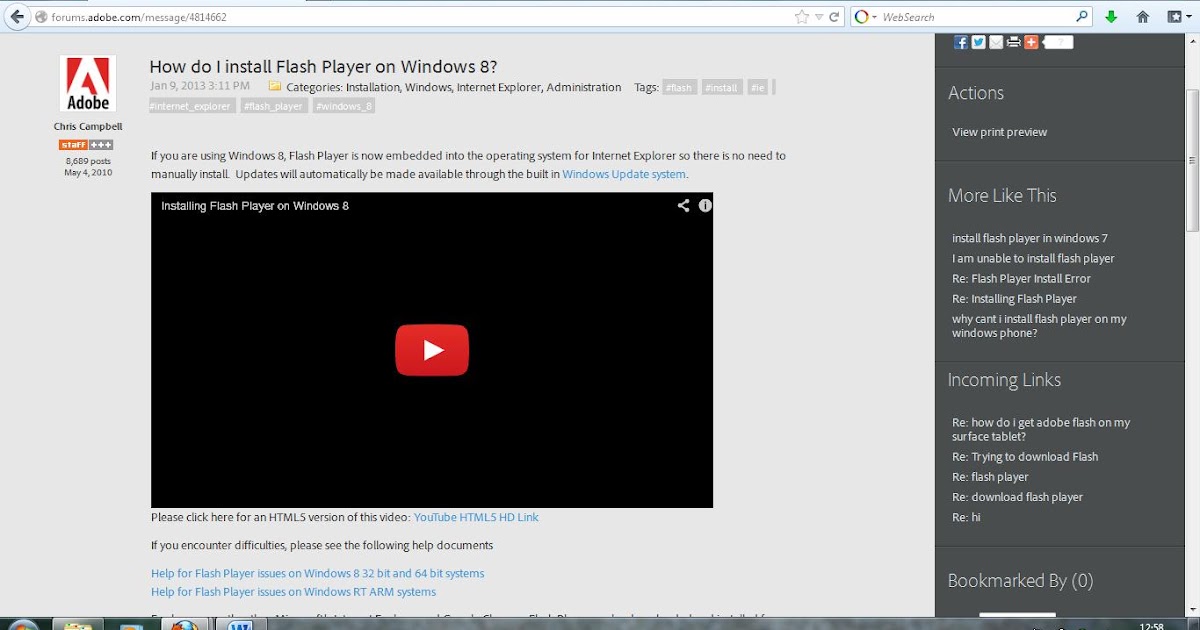Open more sharing options orange plus icon
Viewport: 1200px width, 630px height.
(1031, 42)
